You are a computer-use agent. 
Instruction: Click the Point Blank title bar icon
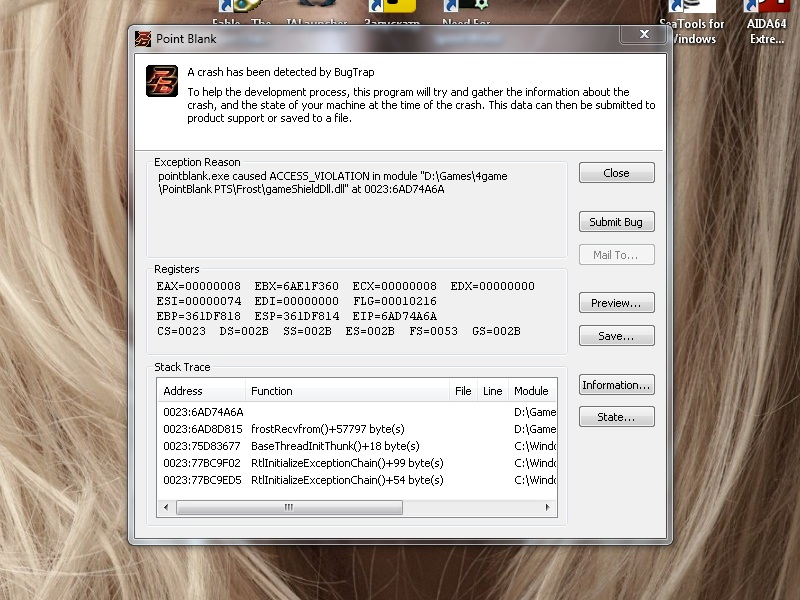pos(143,39)
